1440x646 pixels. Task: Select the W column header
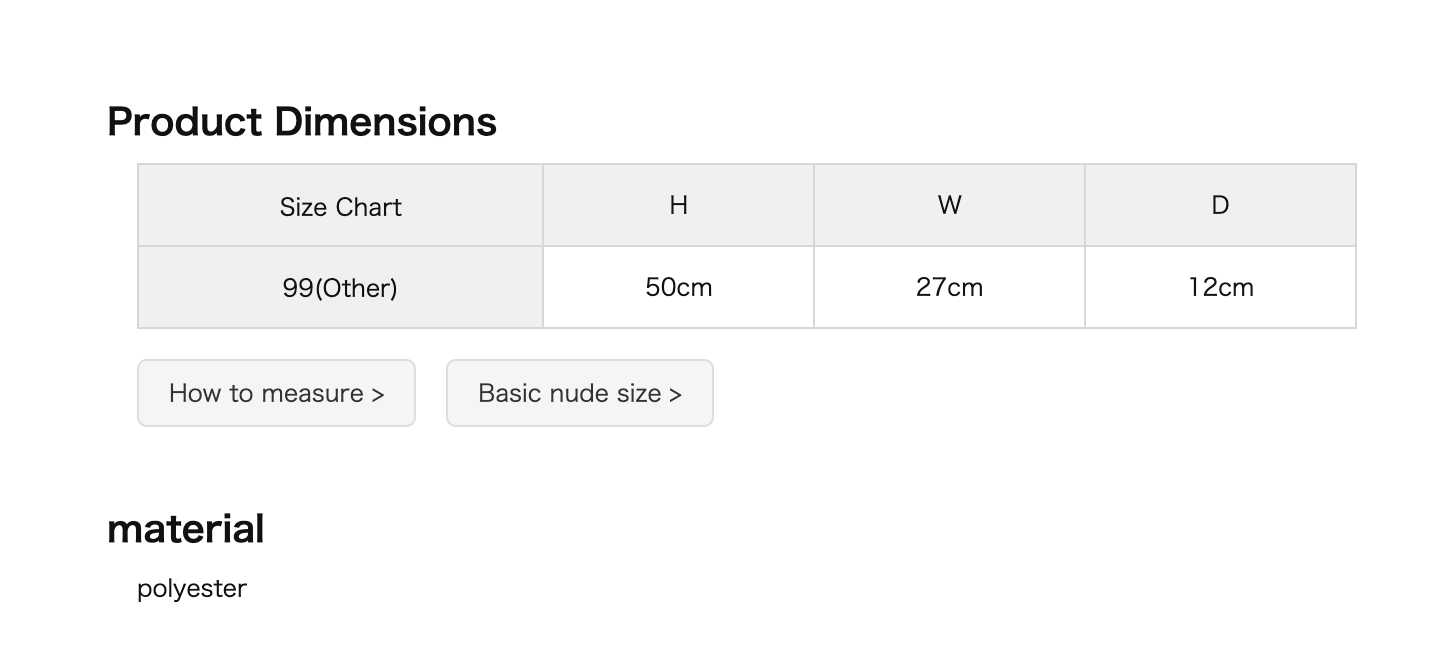(949, 206)
